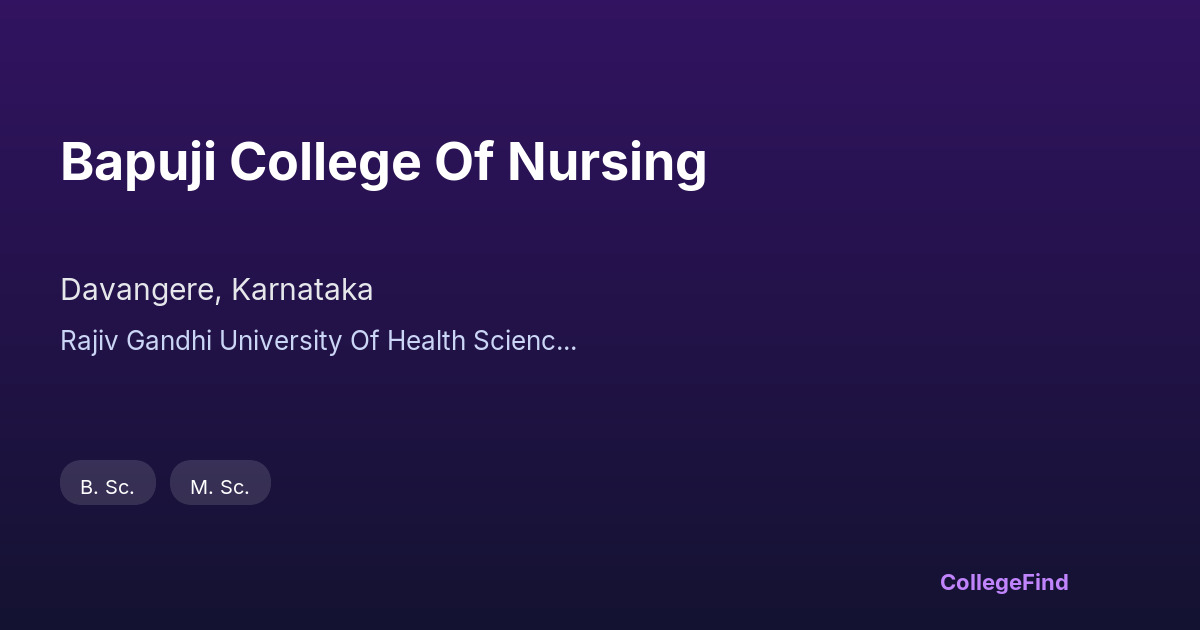Open the CollegeFind brand logo
The image size is (1200, 630).
(1003, 582)
